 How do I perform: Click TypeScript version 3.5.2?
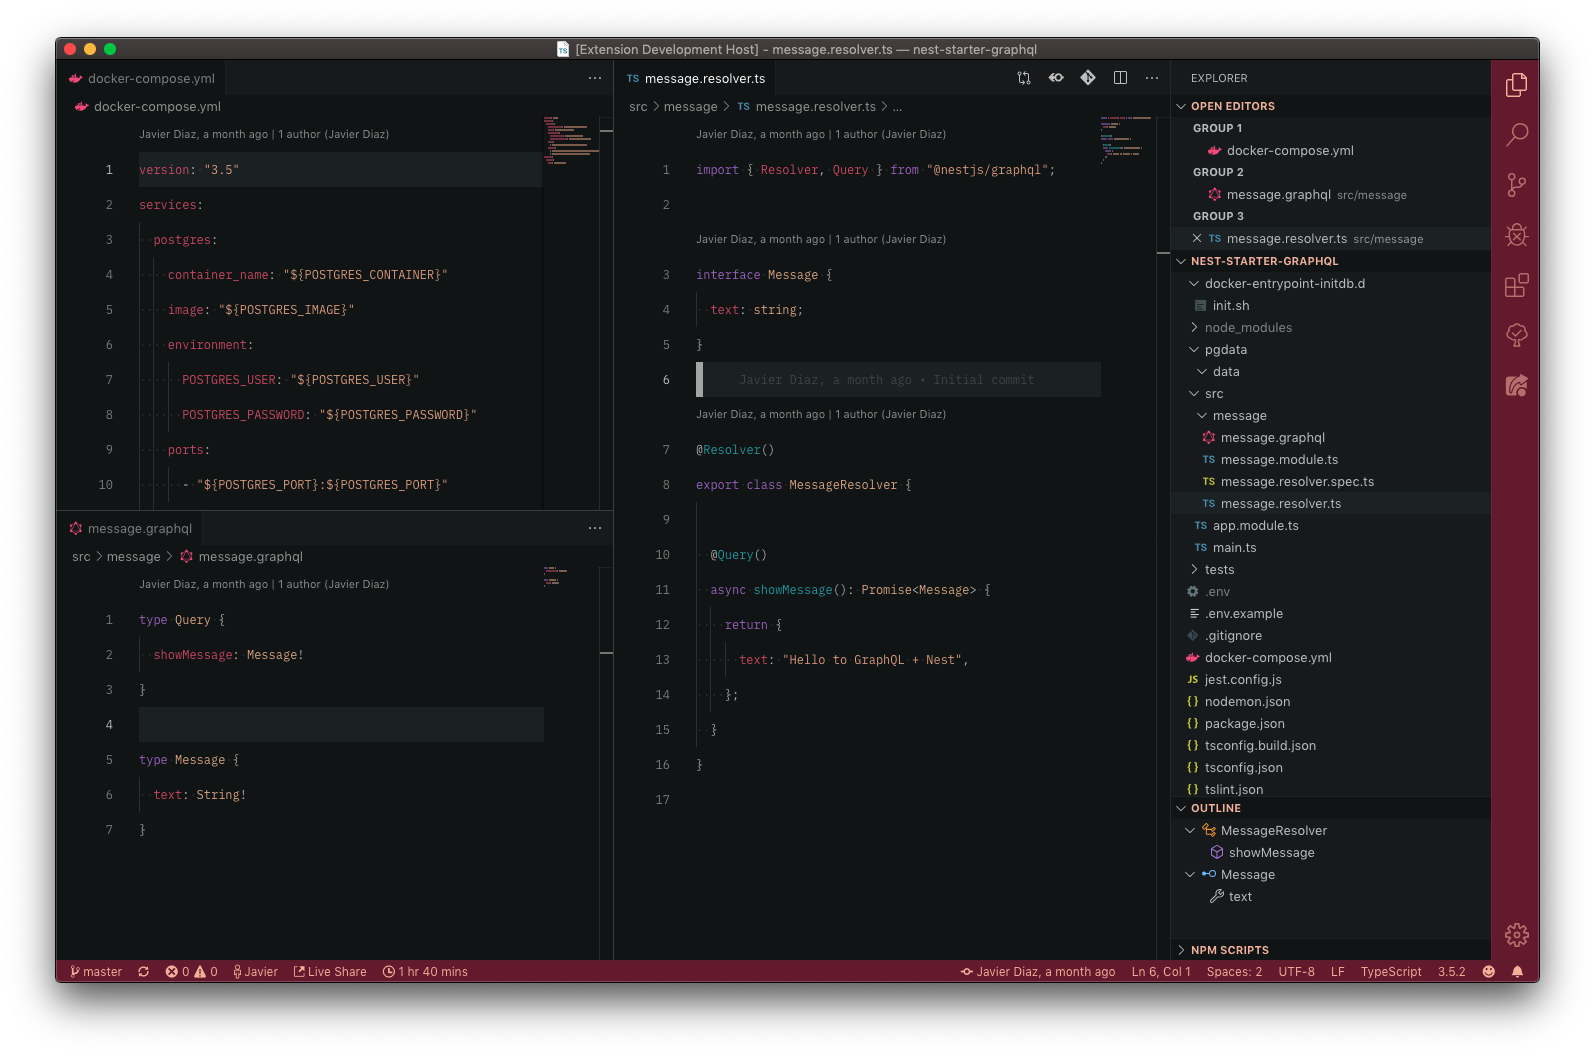click(x=1451, y=972)
